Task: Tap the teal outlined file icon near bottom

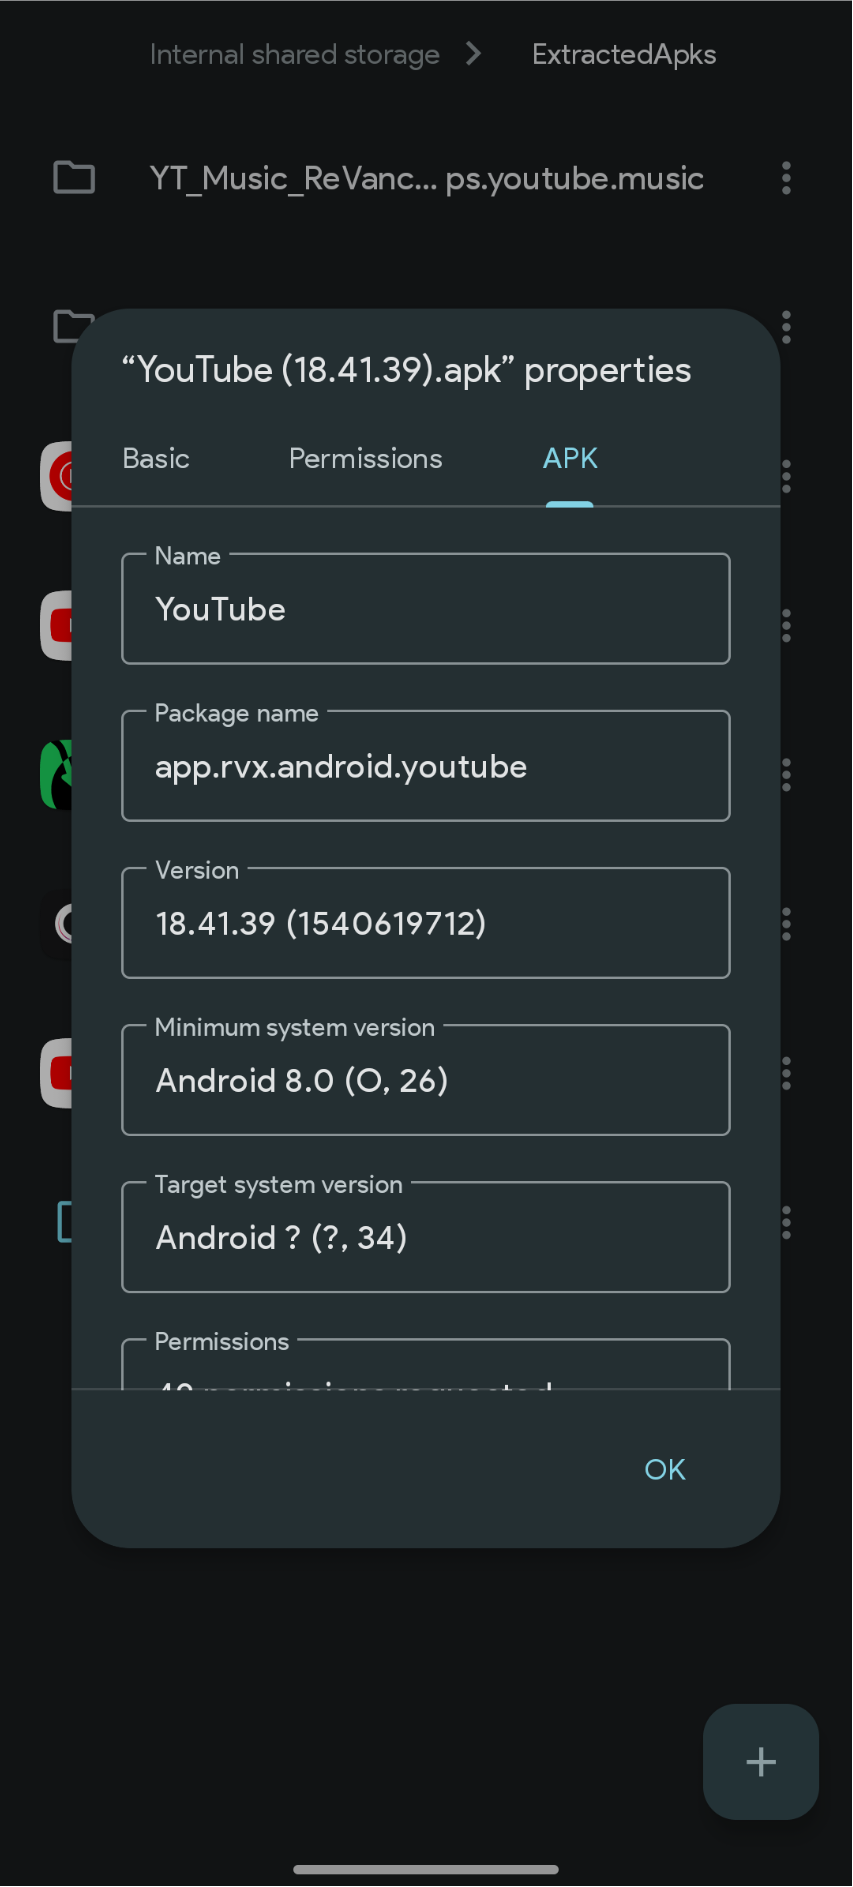Action: point(62,1221)
